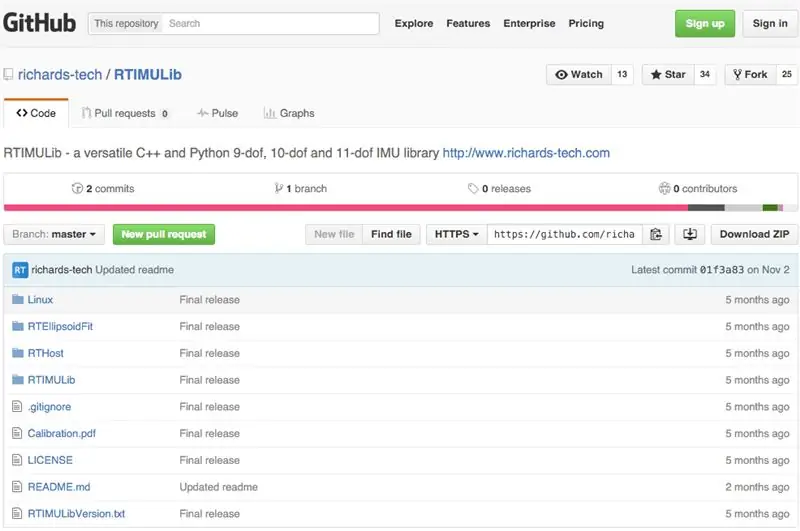Click the contributors people icon
800x531 pixels.
(x=664, y=189)
